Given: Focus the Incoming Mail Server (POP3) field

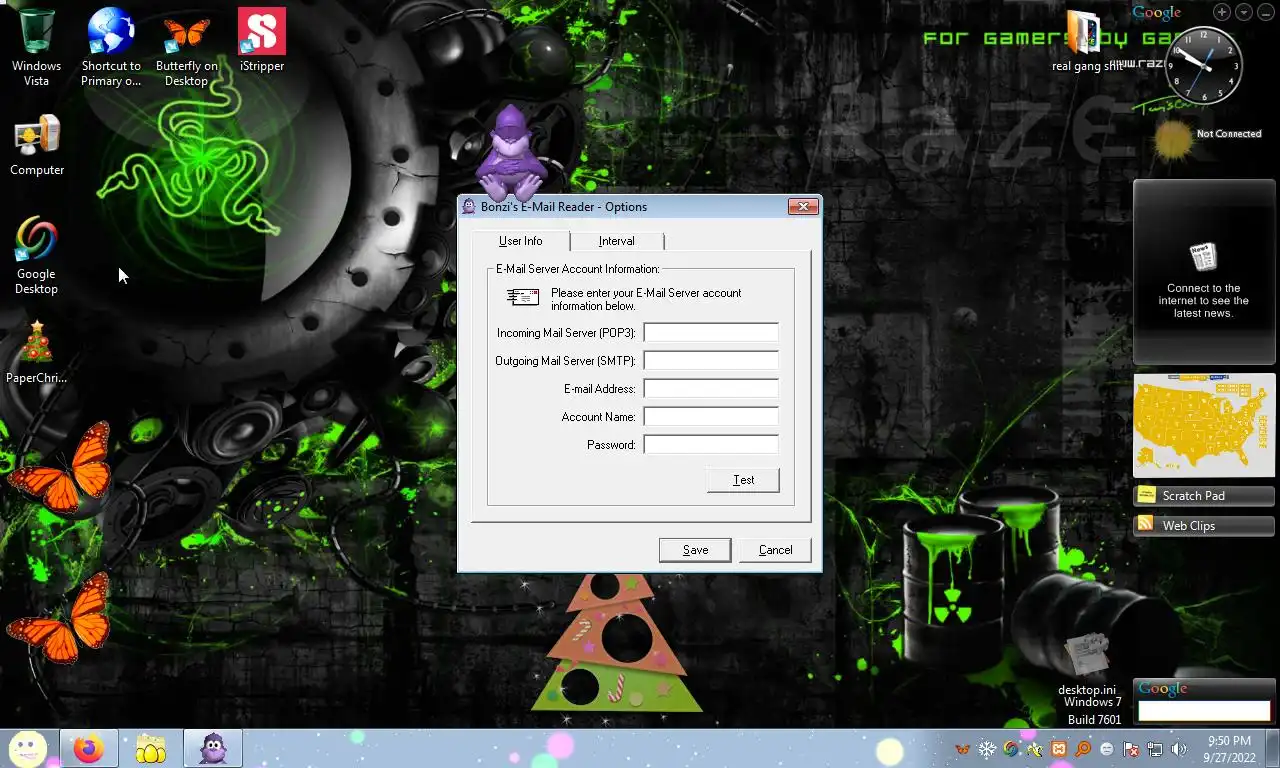Looking at the screenshot, I should tap(711, 332).
